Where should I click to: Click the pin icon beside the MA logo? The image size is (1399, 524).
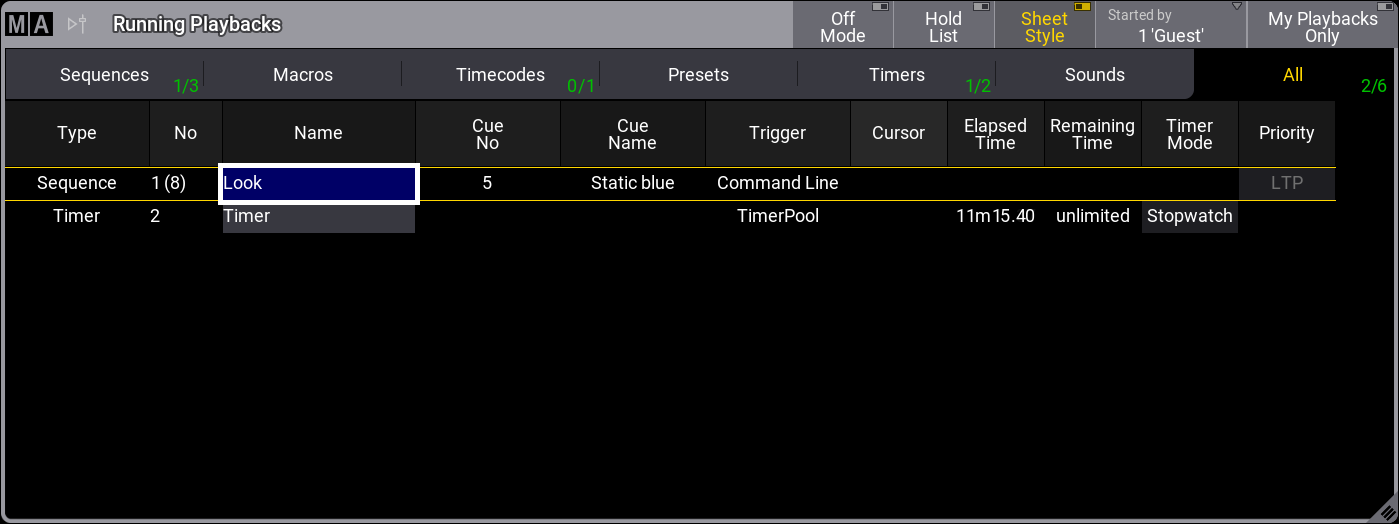point(77,24)
